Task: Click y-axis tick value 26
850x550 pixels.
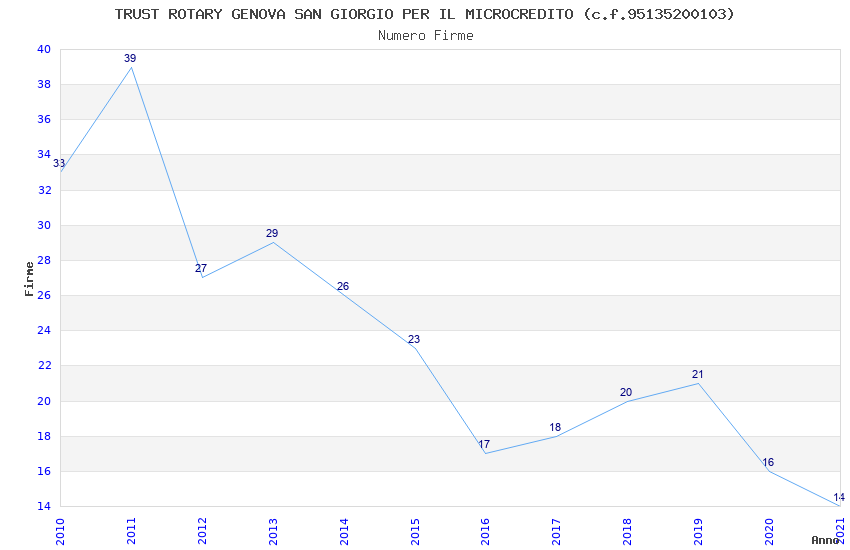Action: [44, 295]
